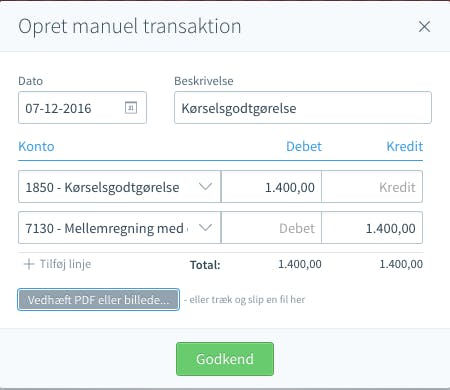Expand the 1850 Kørselsgodtgørelse account dropdown
Viewport: 450px width, 390px height.
[205, 186]
